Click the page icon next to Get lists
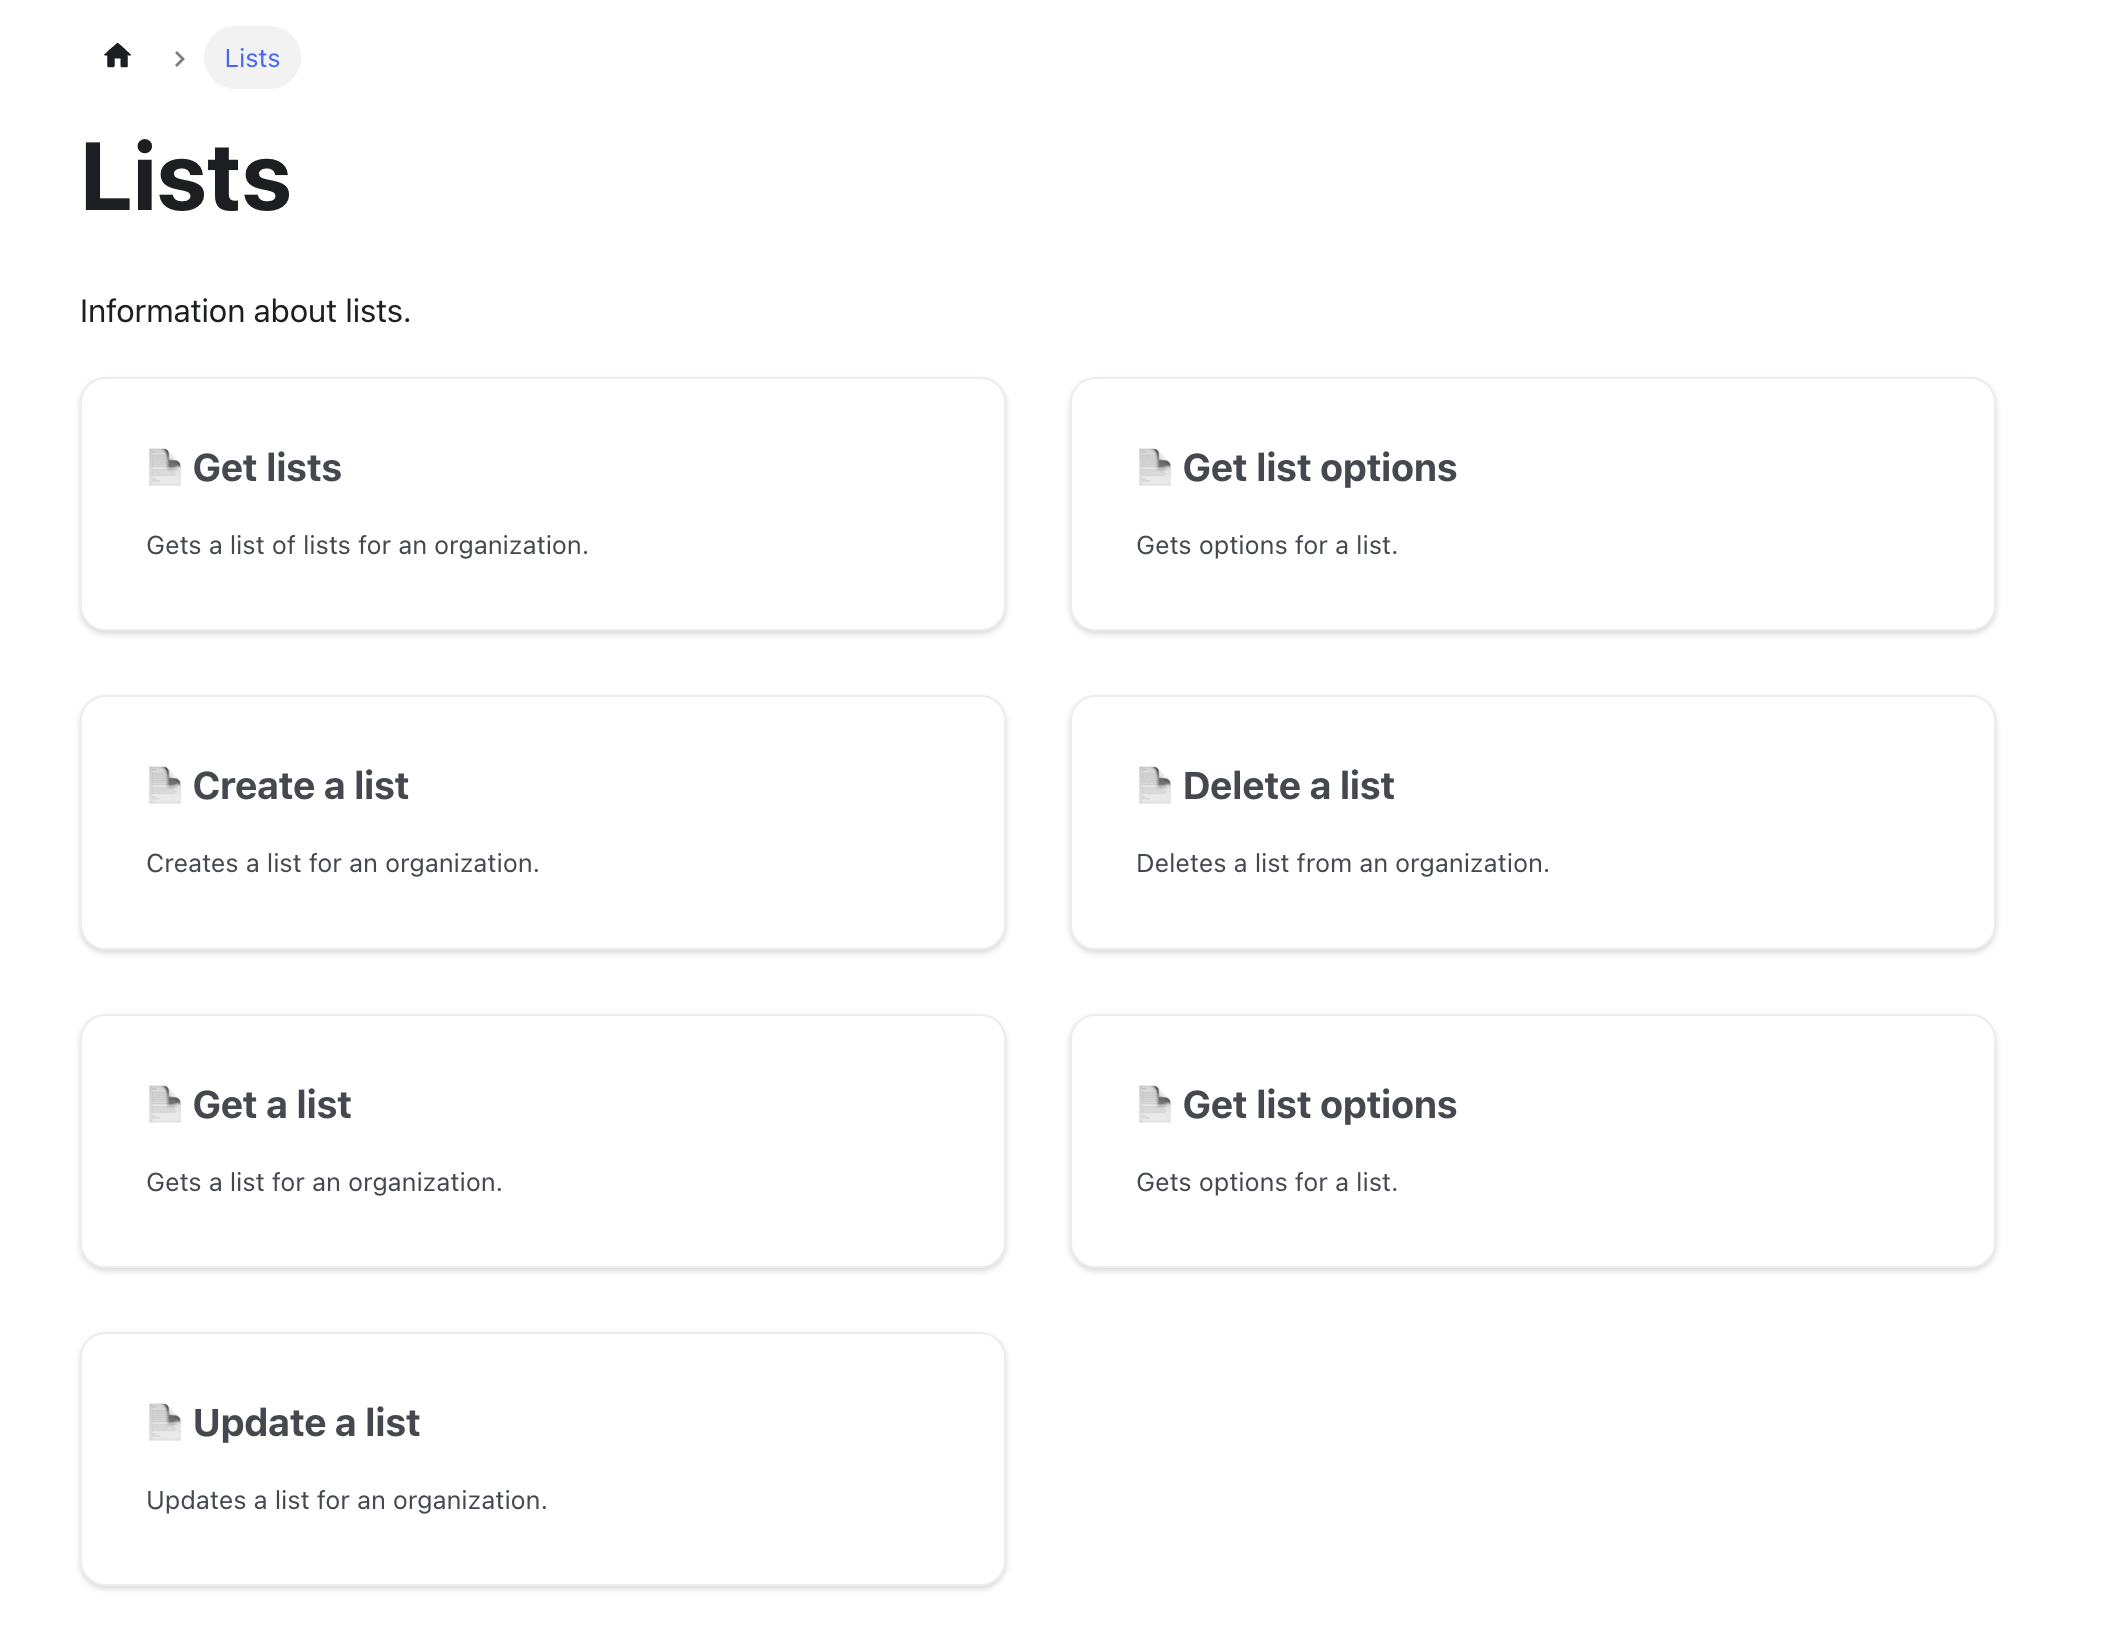The height and width of the screenshot is (1636, 2116). pos(163,466)
